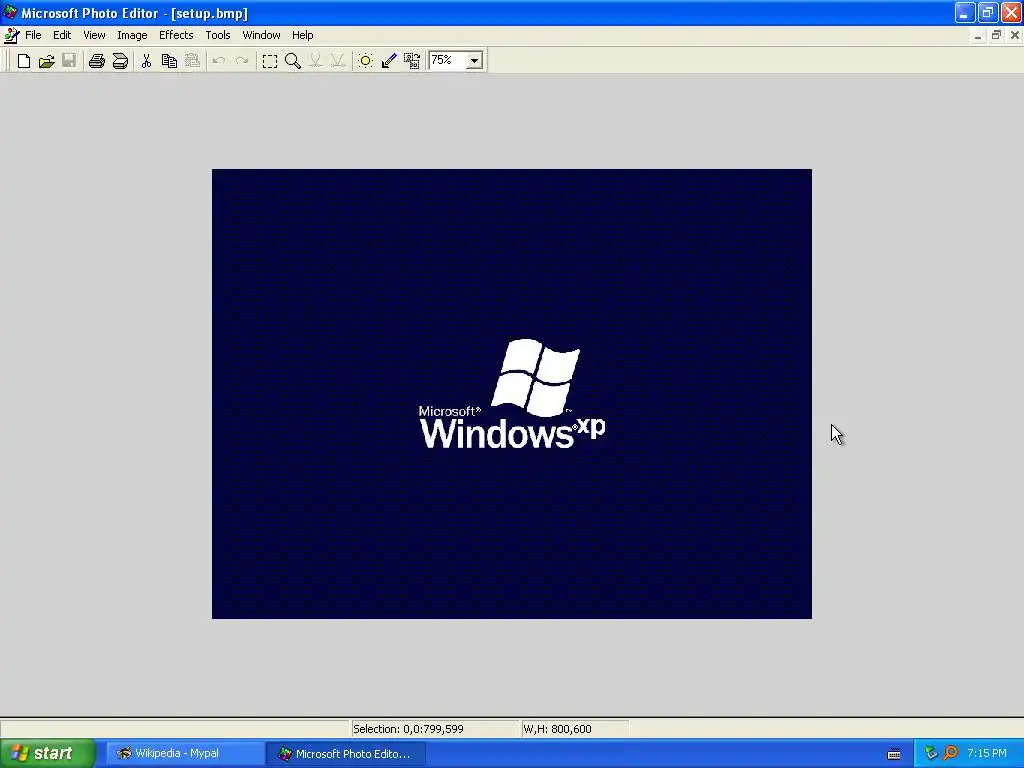This screenshot has height=768, width=1024.
Task: Click the grayed Smudge tool icon
Action: [315, 61]
